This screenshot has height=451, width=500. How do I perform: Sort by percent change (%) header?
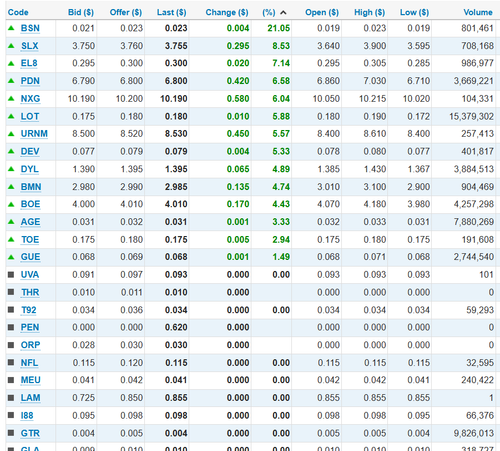coord(269,12)
